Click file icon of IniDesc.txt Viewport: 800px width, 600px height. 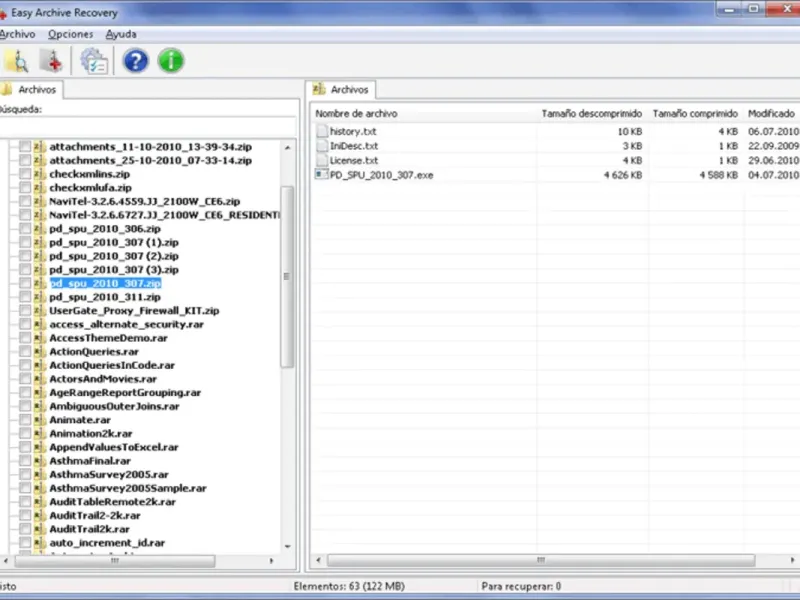point(321,146)
